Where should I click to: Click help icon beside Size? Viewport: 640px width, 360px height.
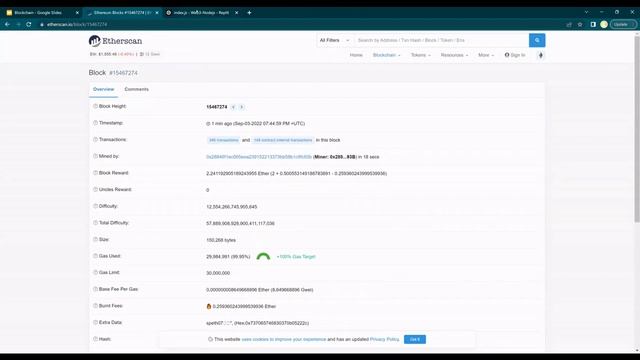[x=96, y=240]
